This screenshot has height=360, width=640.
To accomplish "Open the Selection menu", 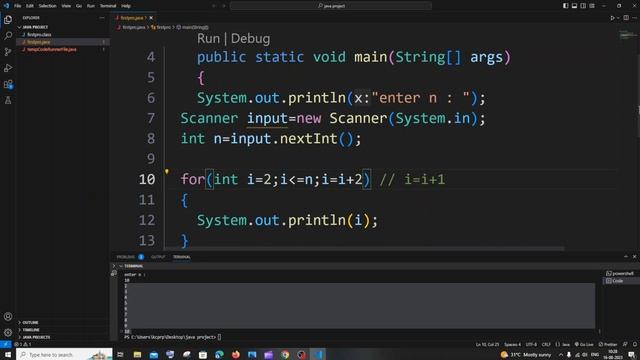I will point(47,6).
